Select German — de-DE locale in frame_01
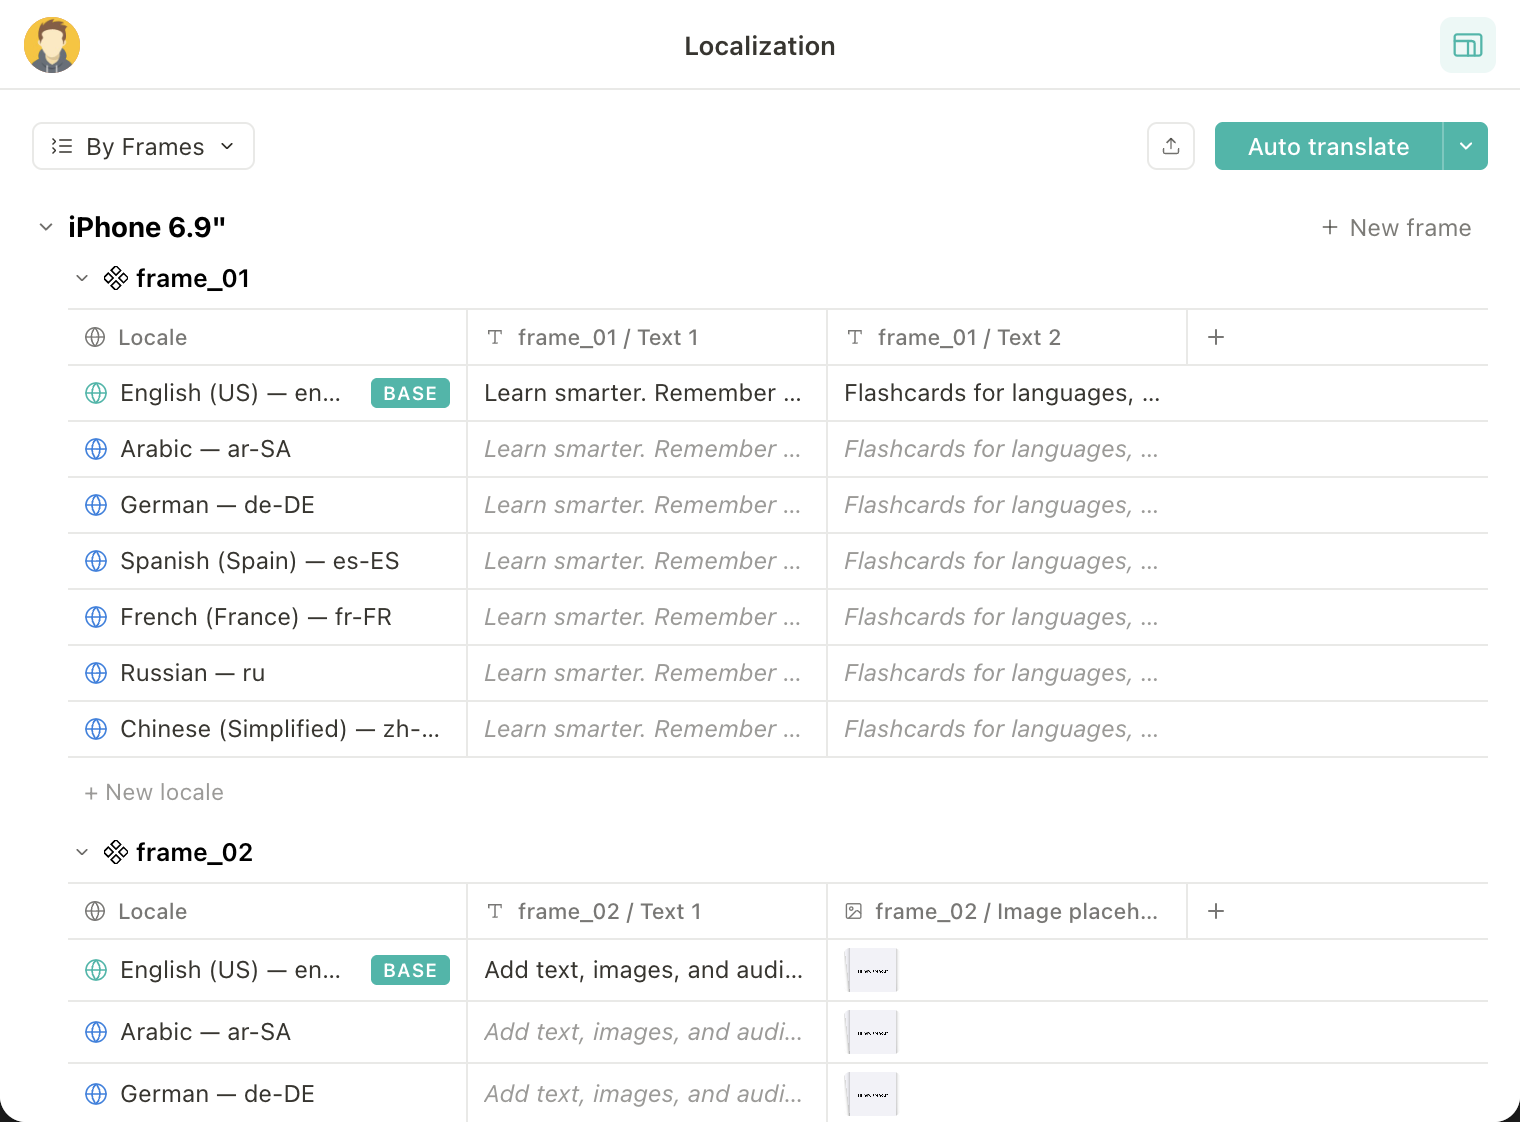Viewport: 1520px width, 1122px height. tap(267, 505)
